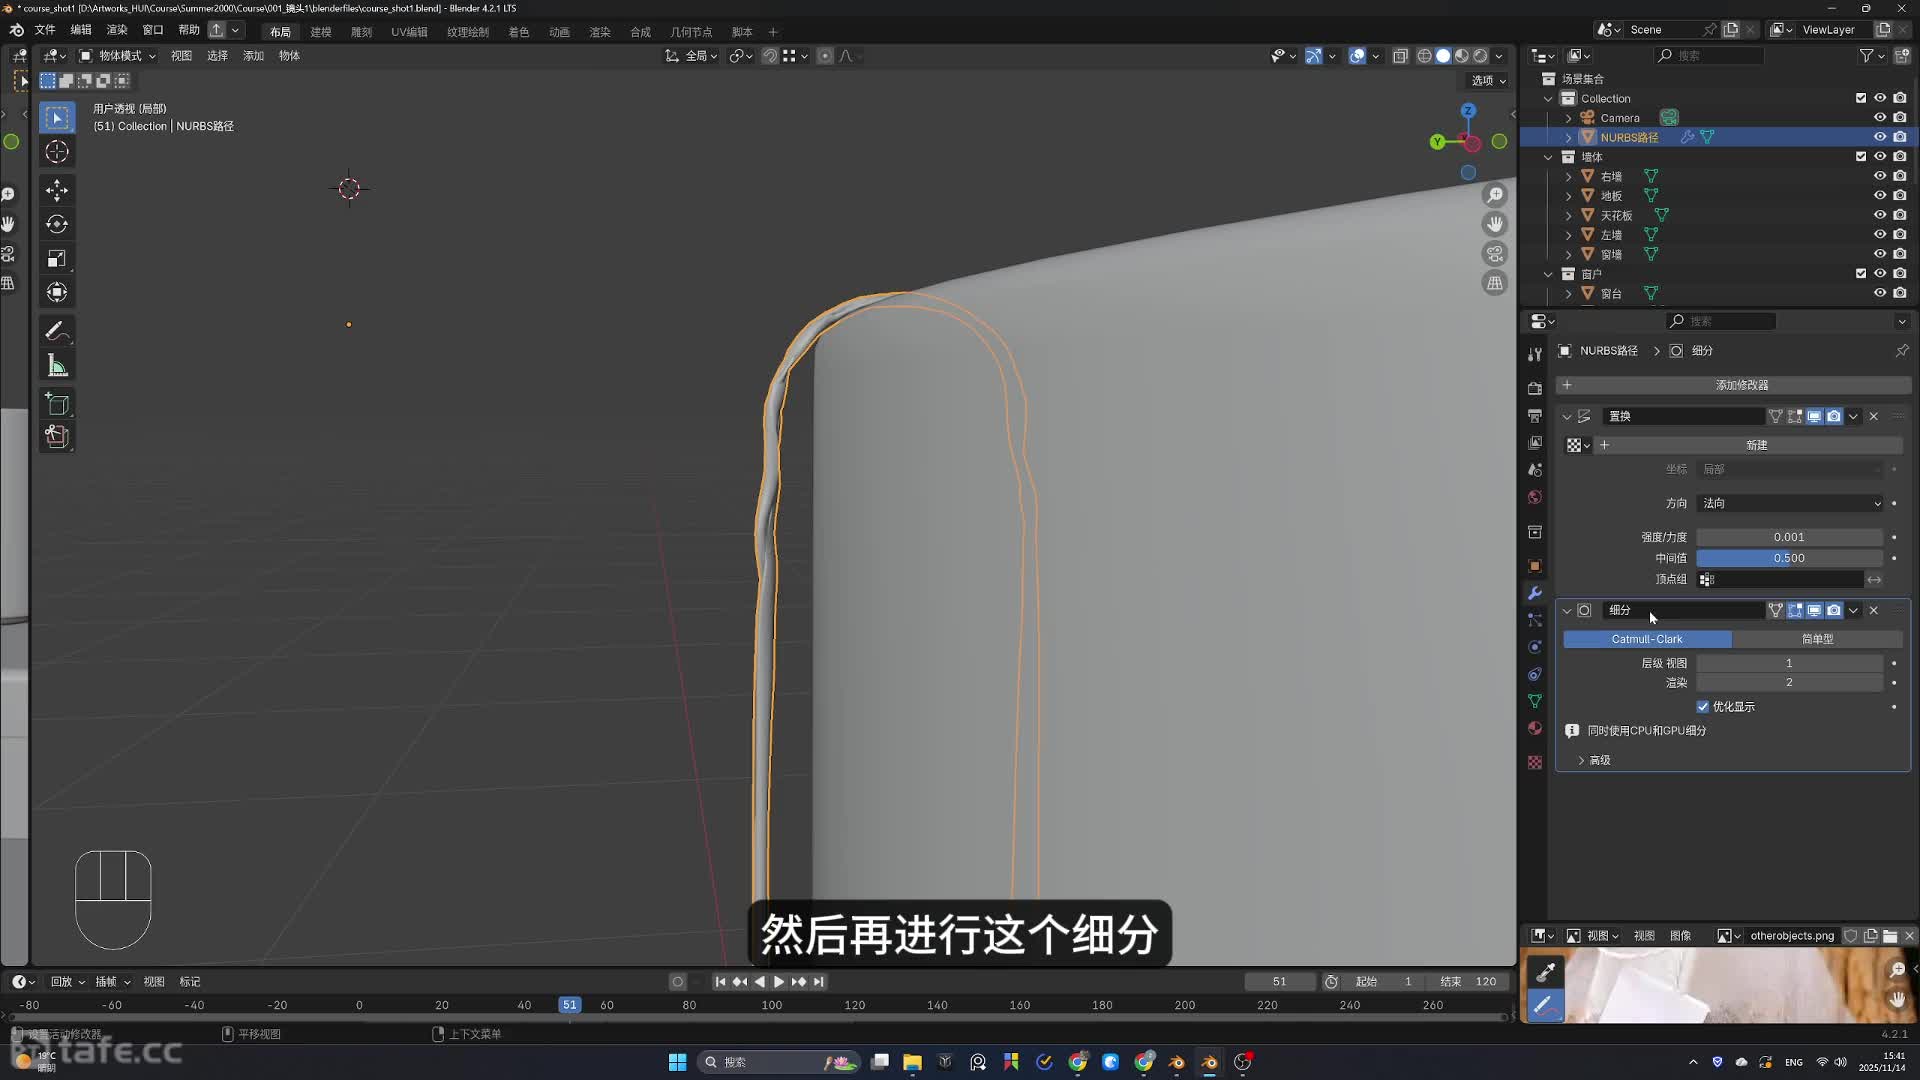
Task: Open the Modifier properties wrench tab
Action: 1535,593
